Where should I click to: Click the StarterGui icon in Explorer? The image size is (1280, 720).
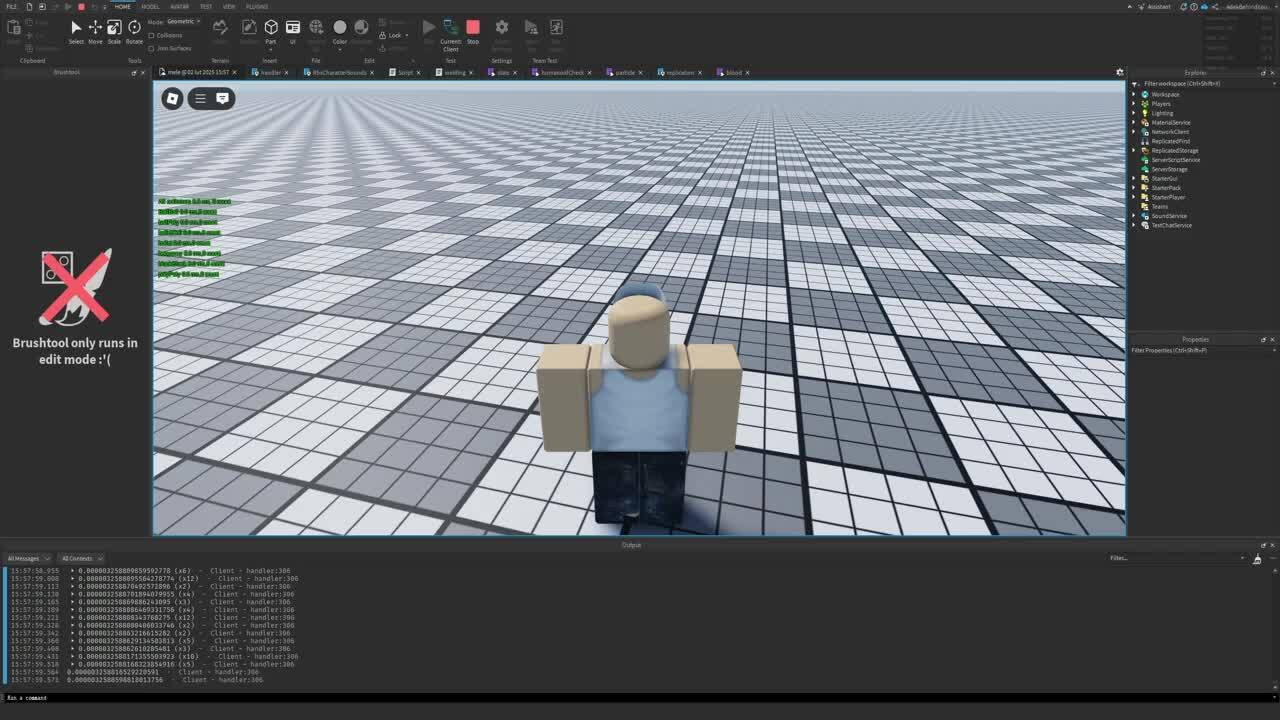click(1145, 178)
